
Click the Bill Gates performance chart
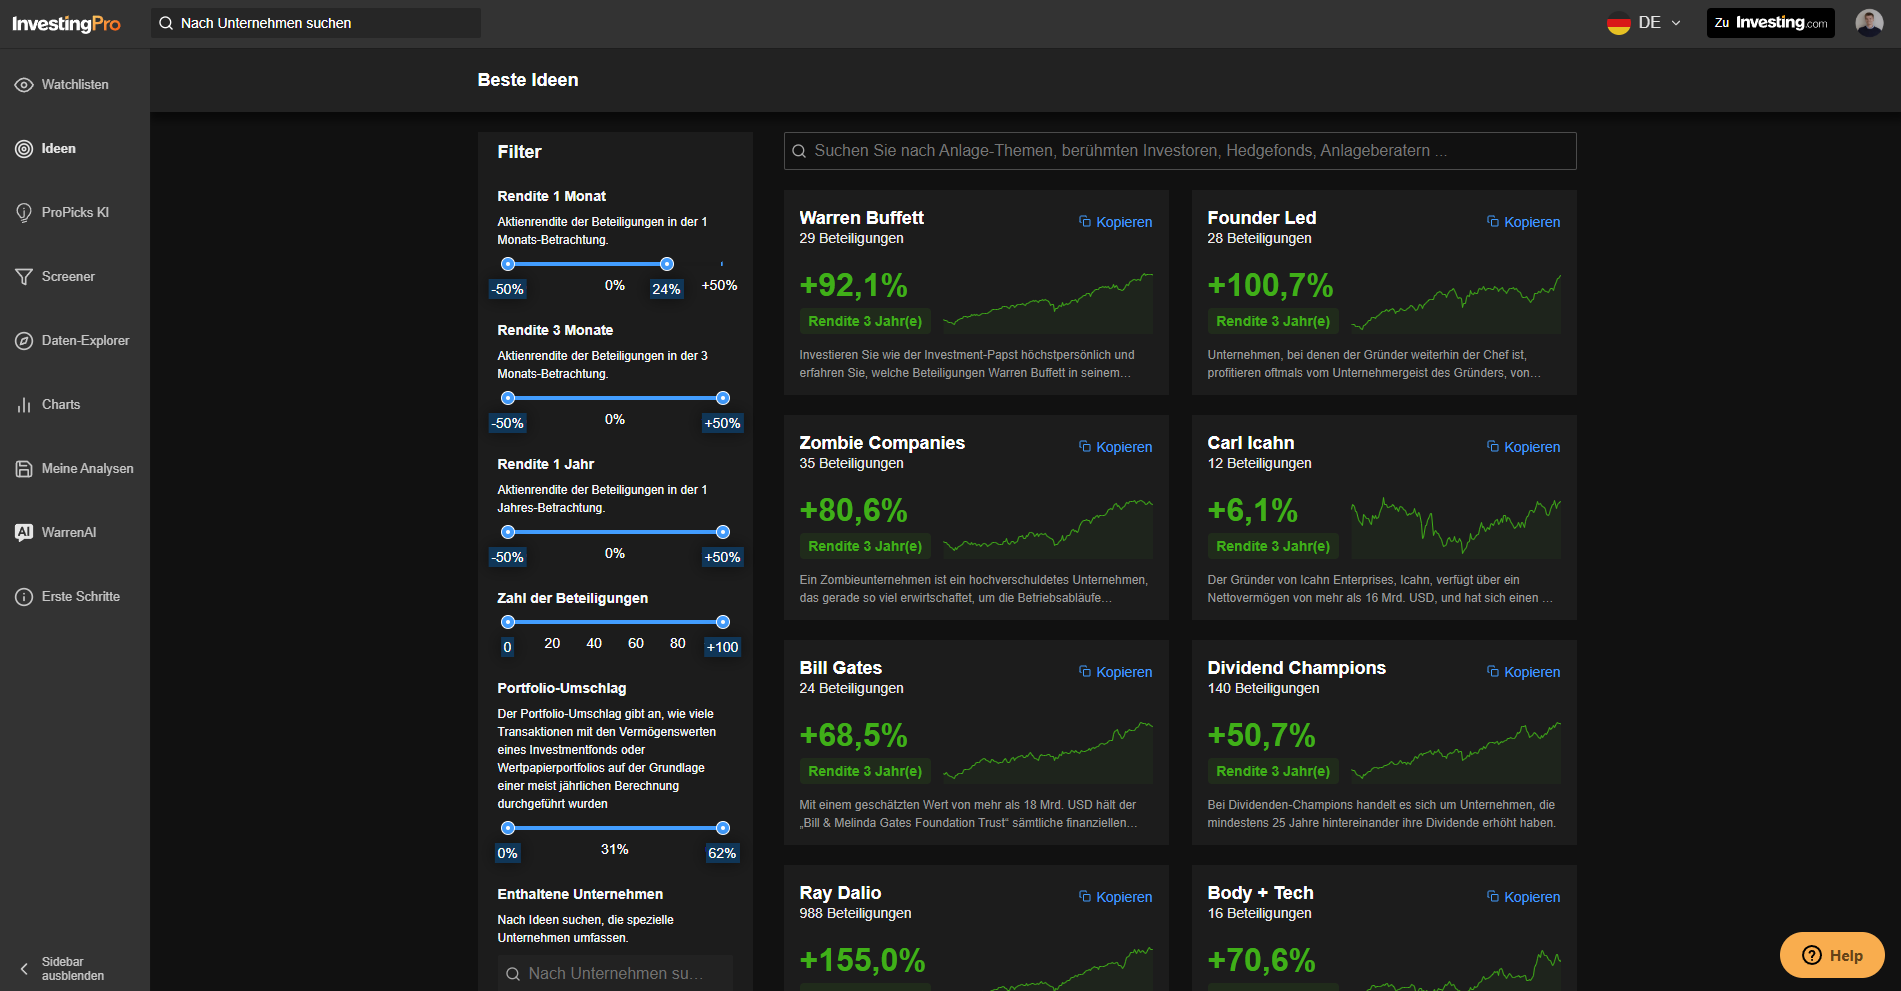pyautogui.click(x=1048, y=752)
